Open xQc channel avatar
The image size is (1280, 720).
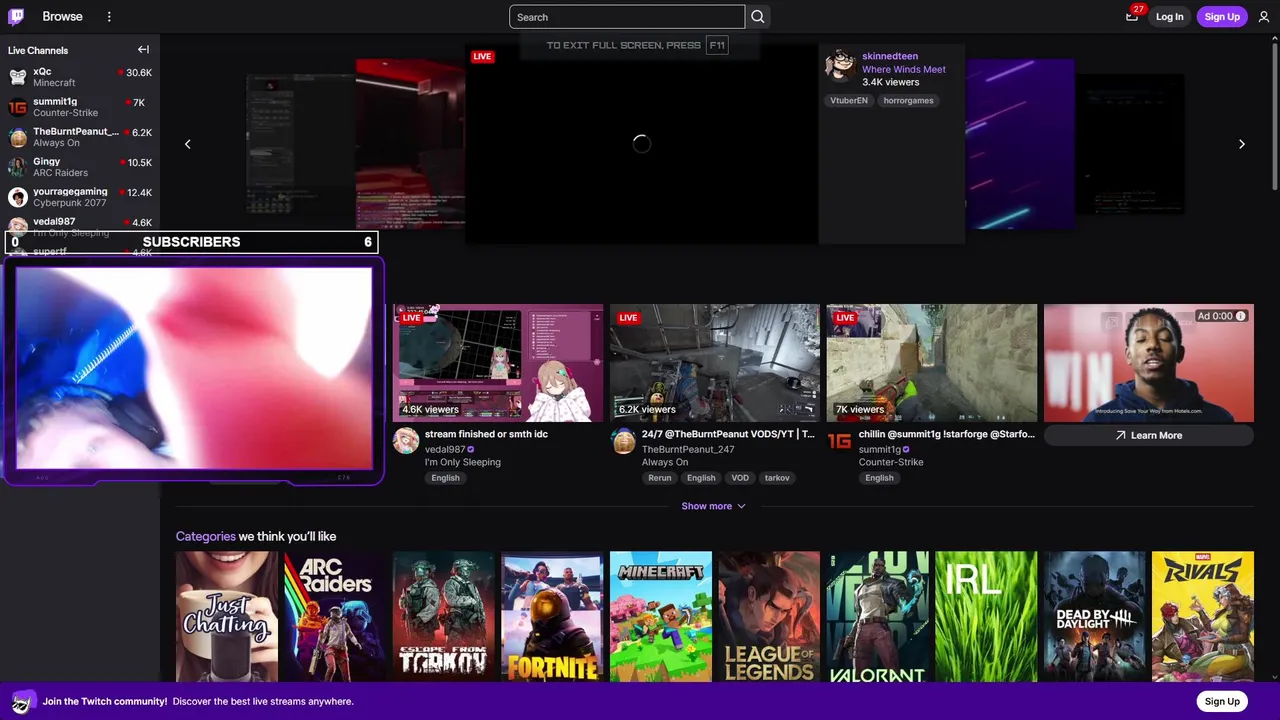(x=18, y=77)
